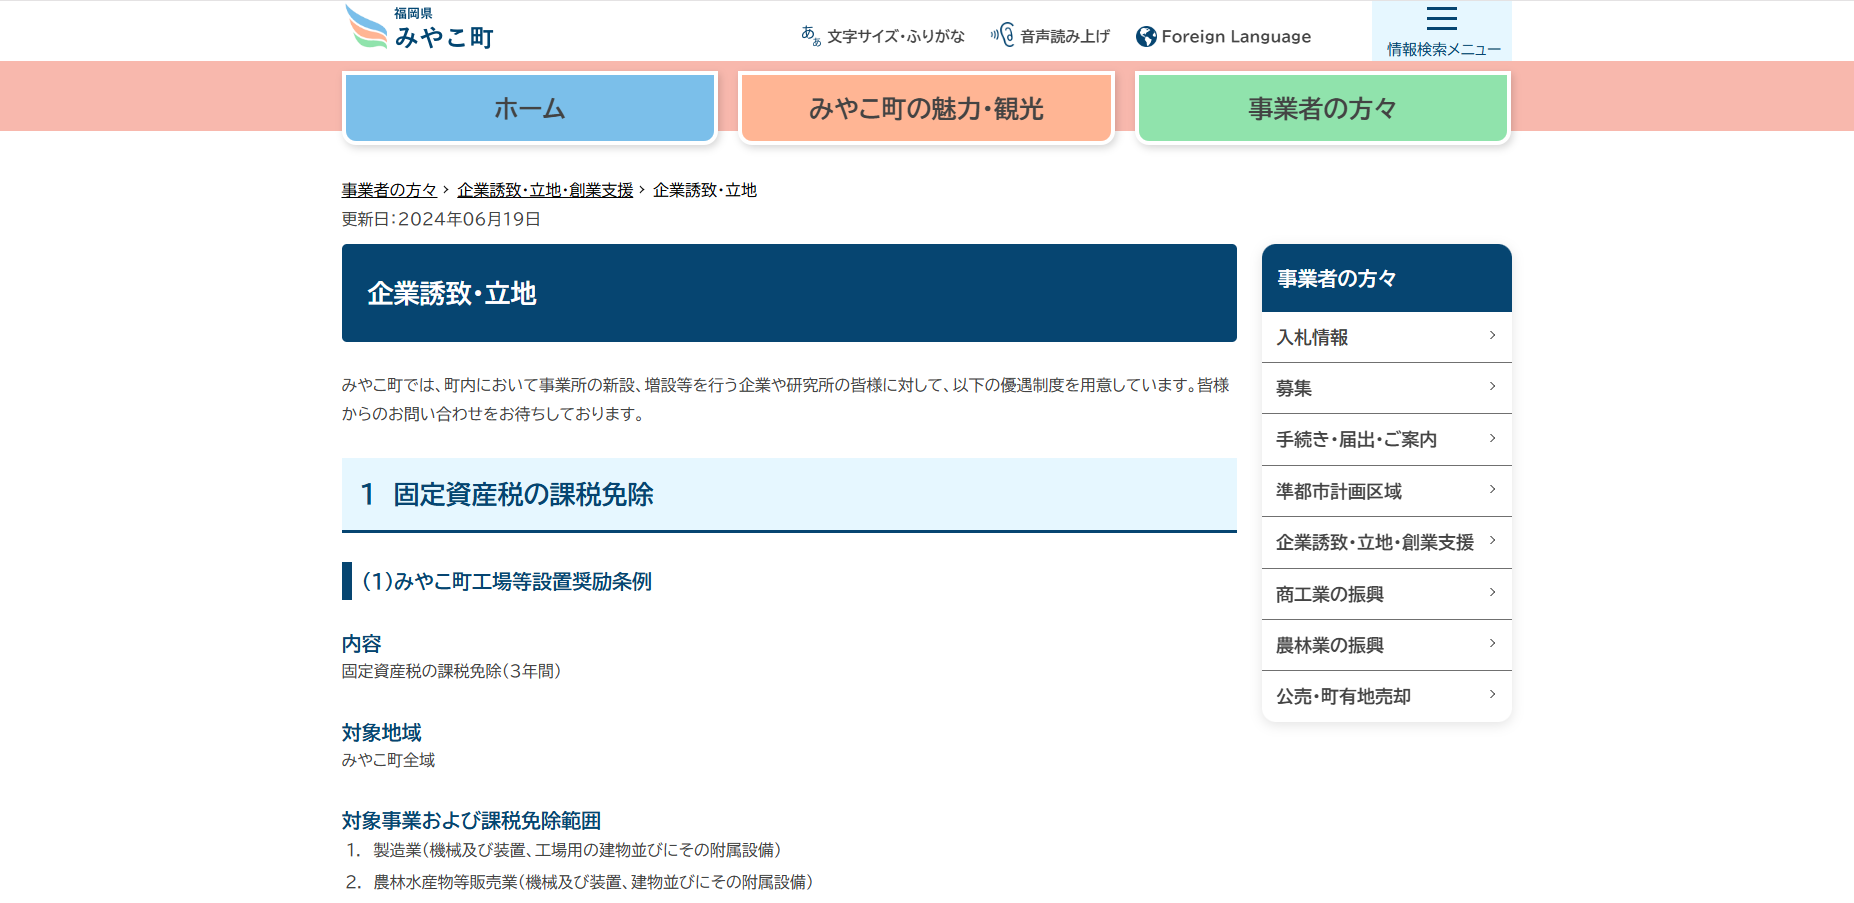This screenshot has width=1854, height=903.
Task: Click the 対象事業および課税免除範囲 heading
Action: pyautogui.click(x=471, y=821)
